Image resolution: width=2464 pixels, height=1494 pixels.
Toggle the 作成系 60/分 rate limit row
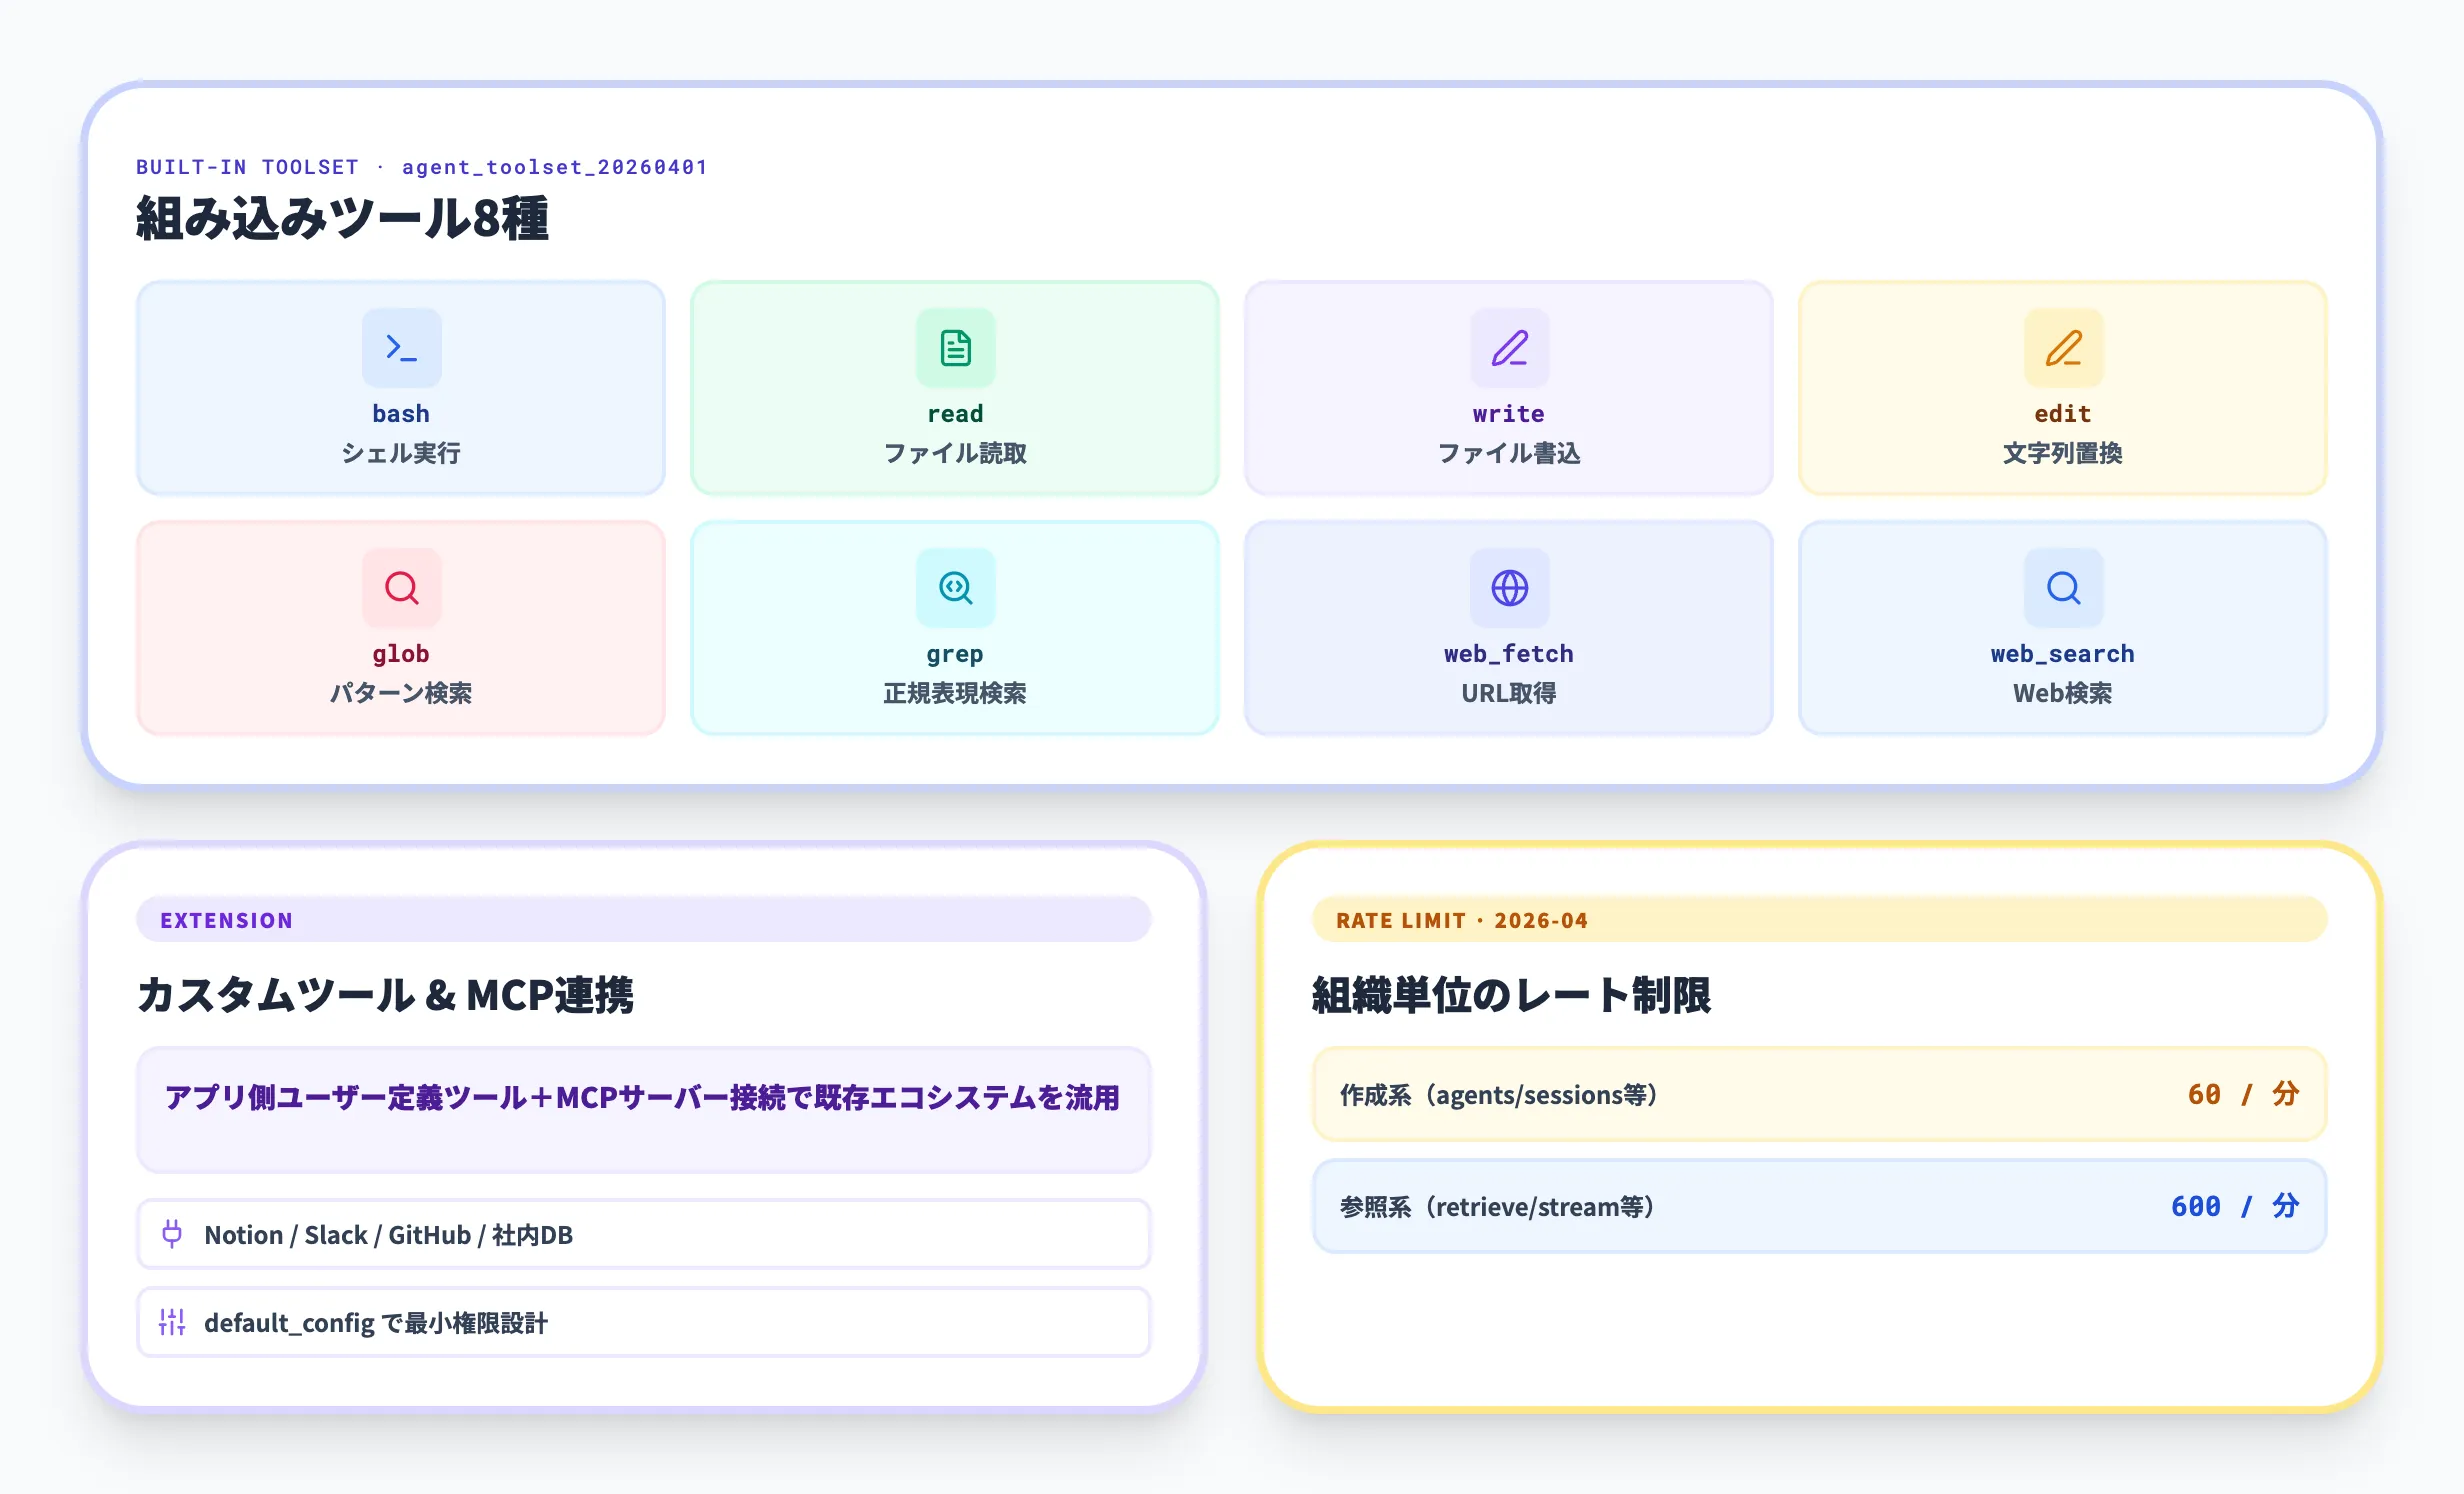click(1820, 1094)
